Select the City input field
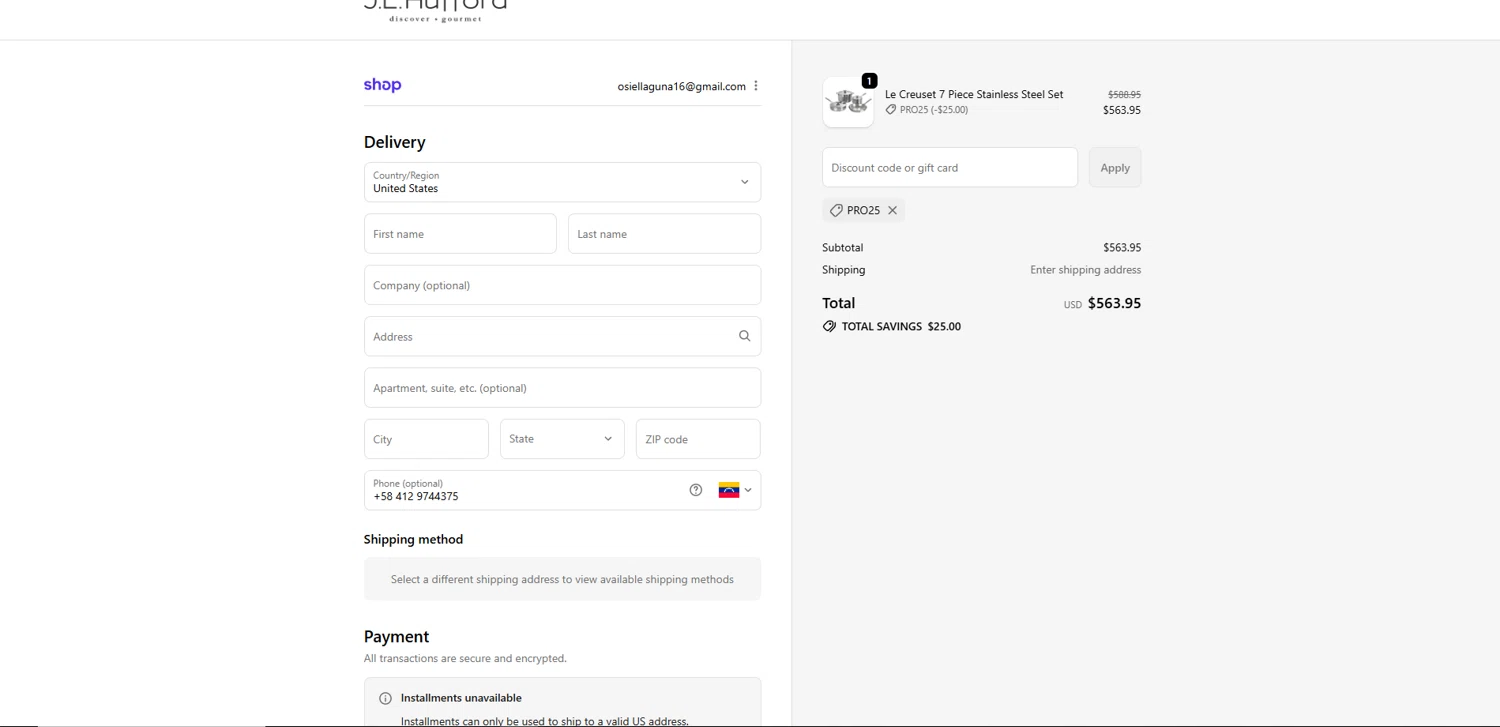1500x727 pixels. (426, 439)
